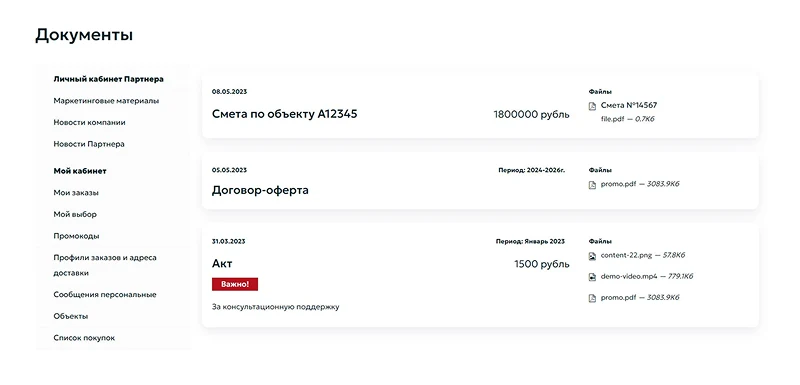Go to Промокоды section
The image size is (800, 385).
point(77,236)
